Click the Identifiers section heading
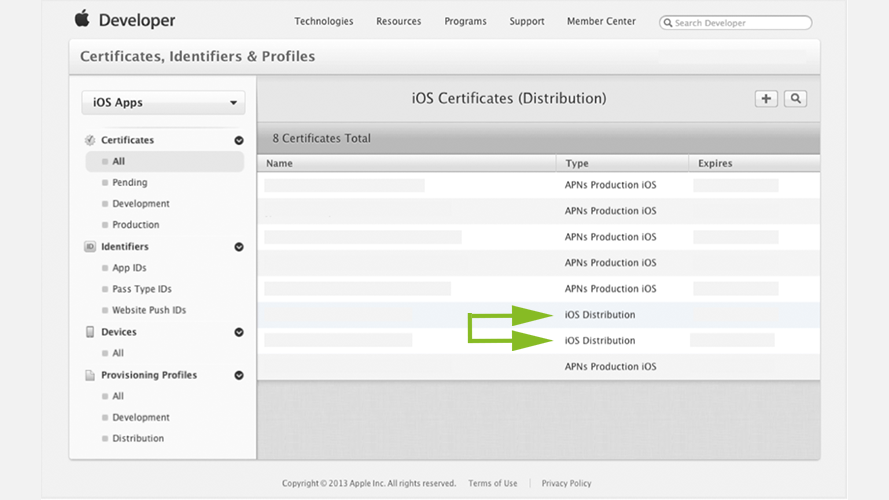 [x=125, y=247]
